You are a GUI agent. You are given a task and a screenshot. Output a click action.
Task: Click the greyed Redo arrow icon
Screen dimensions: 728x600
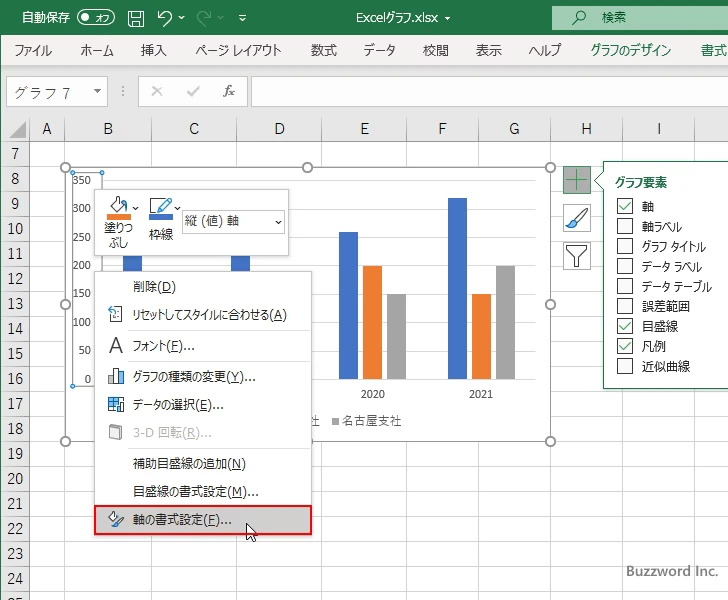(x=204, y=18)
